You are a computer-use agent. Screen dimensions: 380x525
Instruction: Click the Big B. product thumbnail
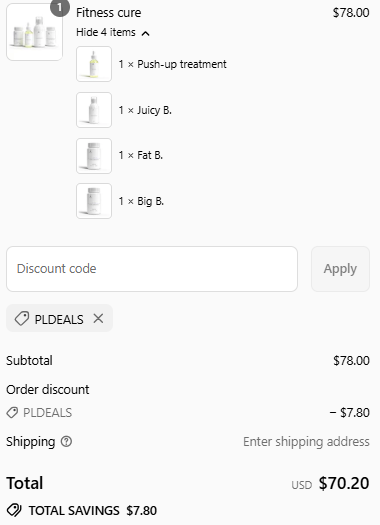pos(94,201)
